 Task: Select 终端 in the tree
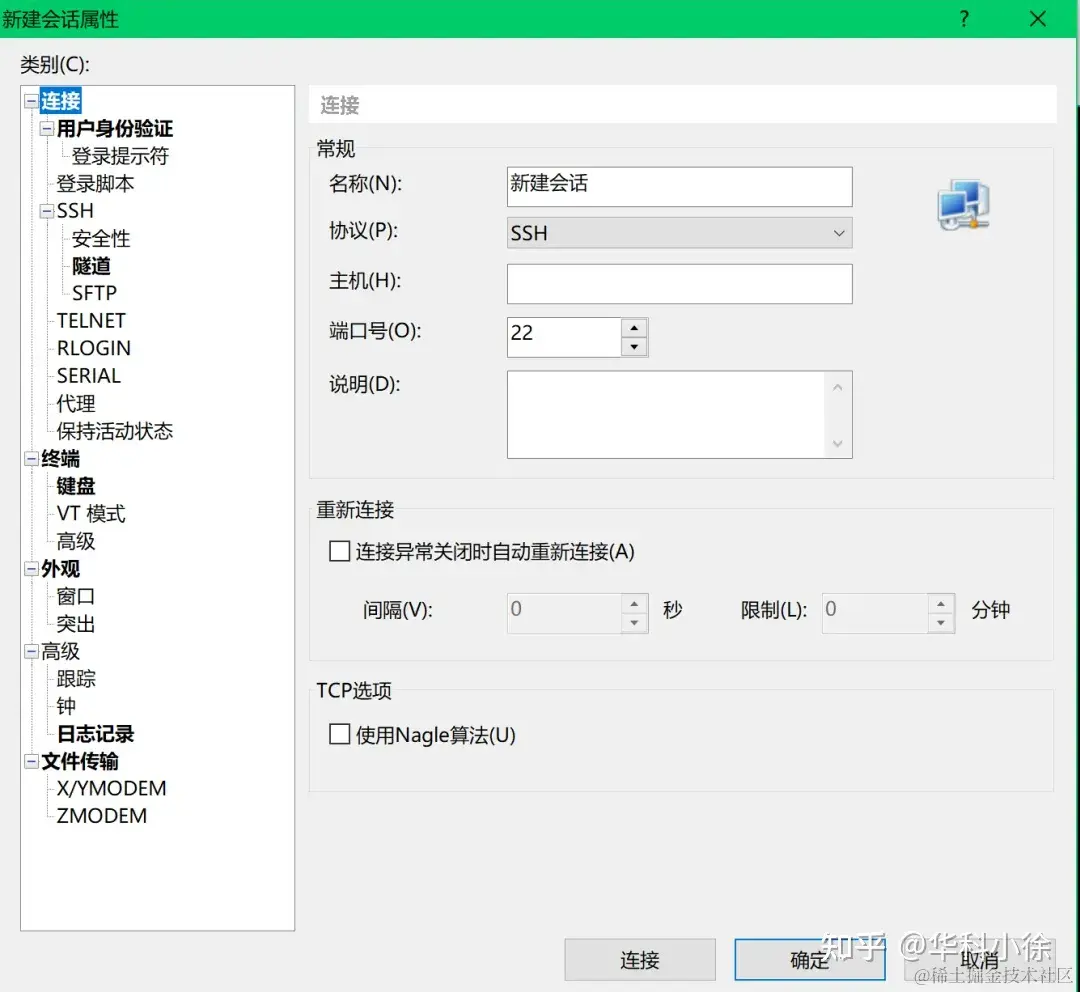point(61,459)
